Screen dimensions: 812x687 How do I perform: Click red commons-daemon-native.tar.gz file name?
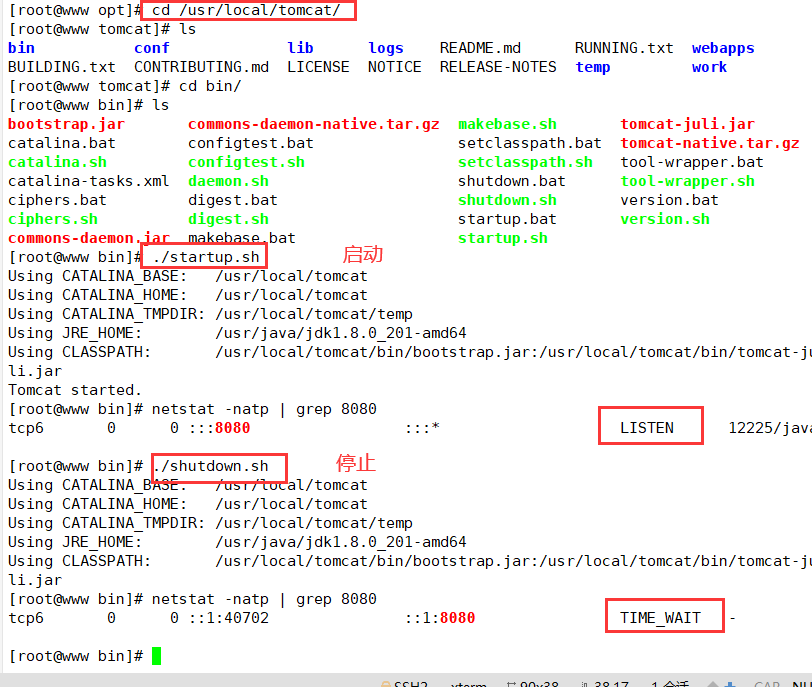314,124
